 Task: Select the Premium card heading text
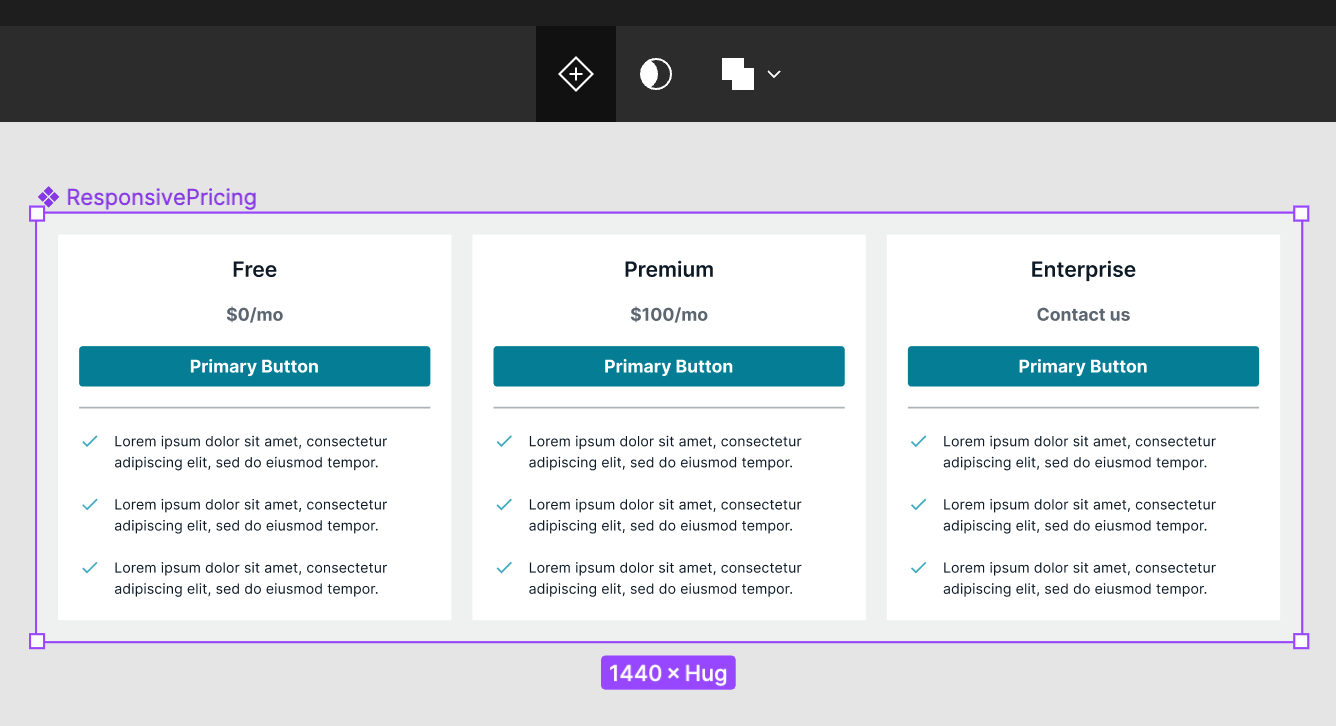tap(668, 269)
